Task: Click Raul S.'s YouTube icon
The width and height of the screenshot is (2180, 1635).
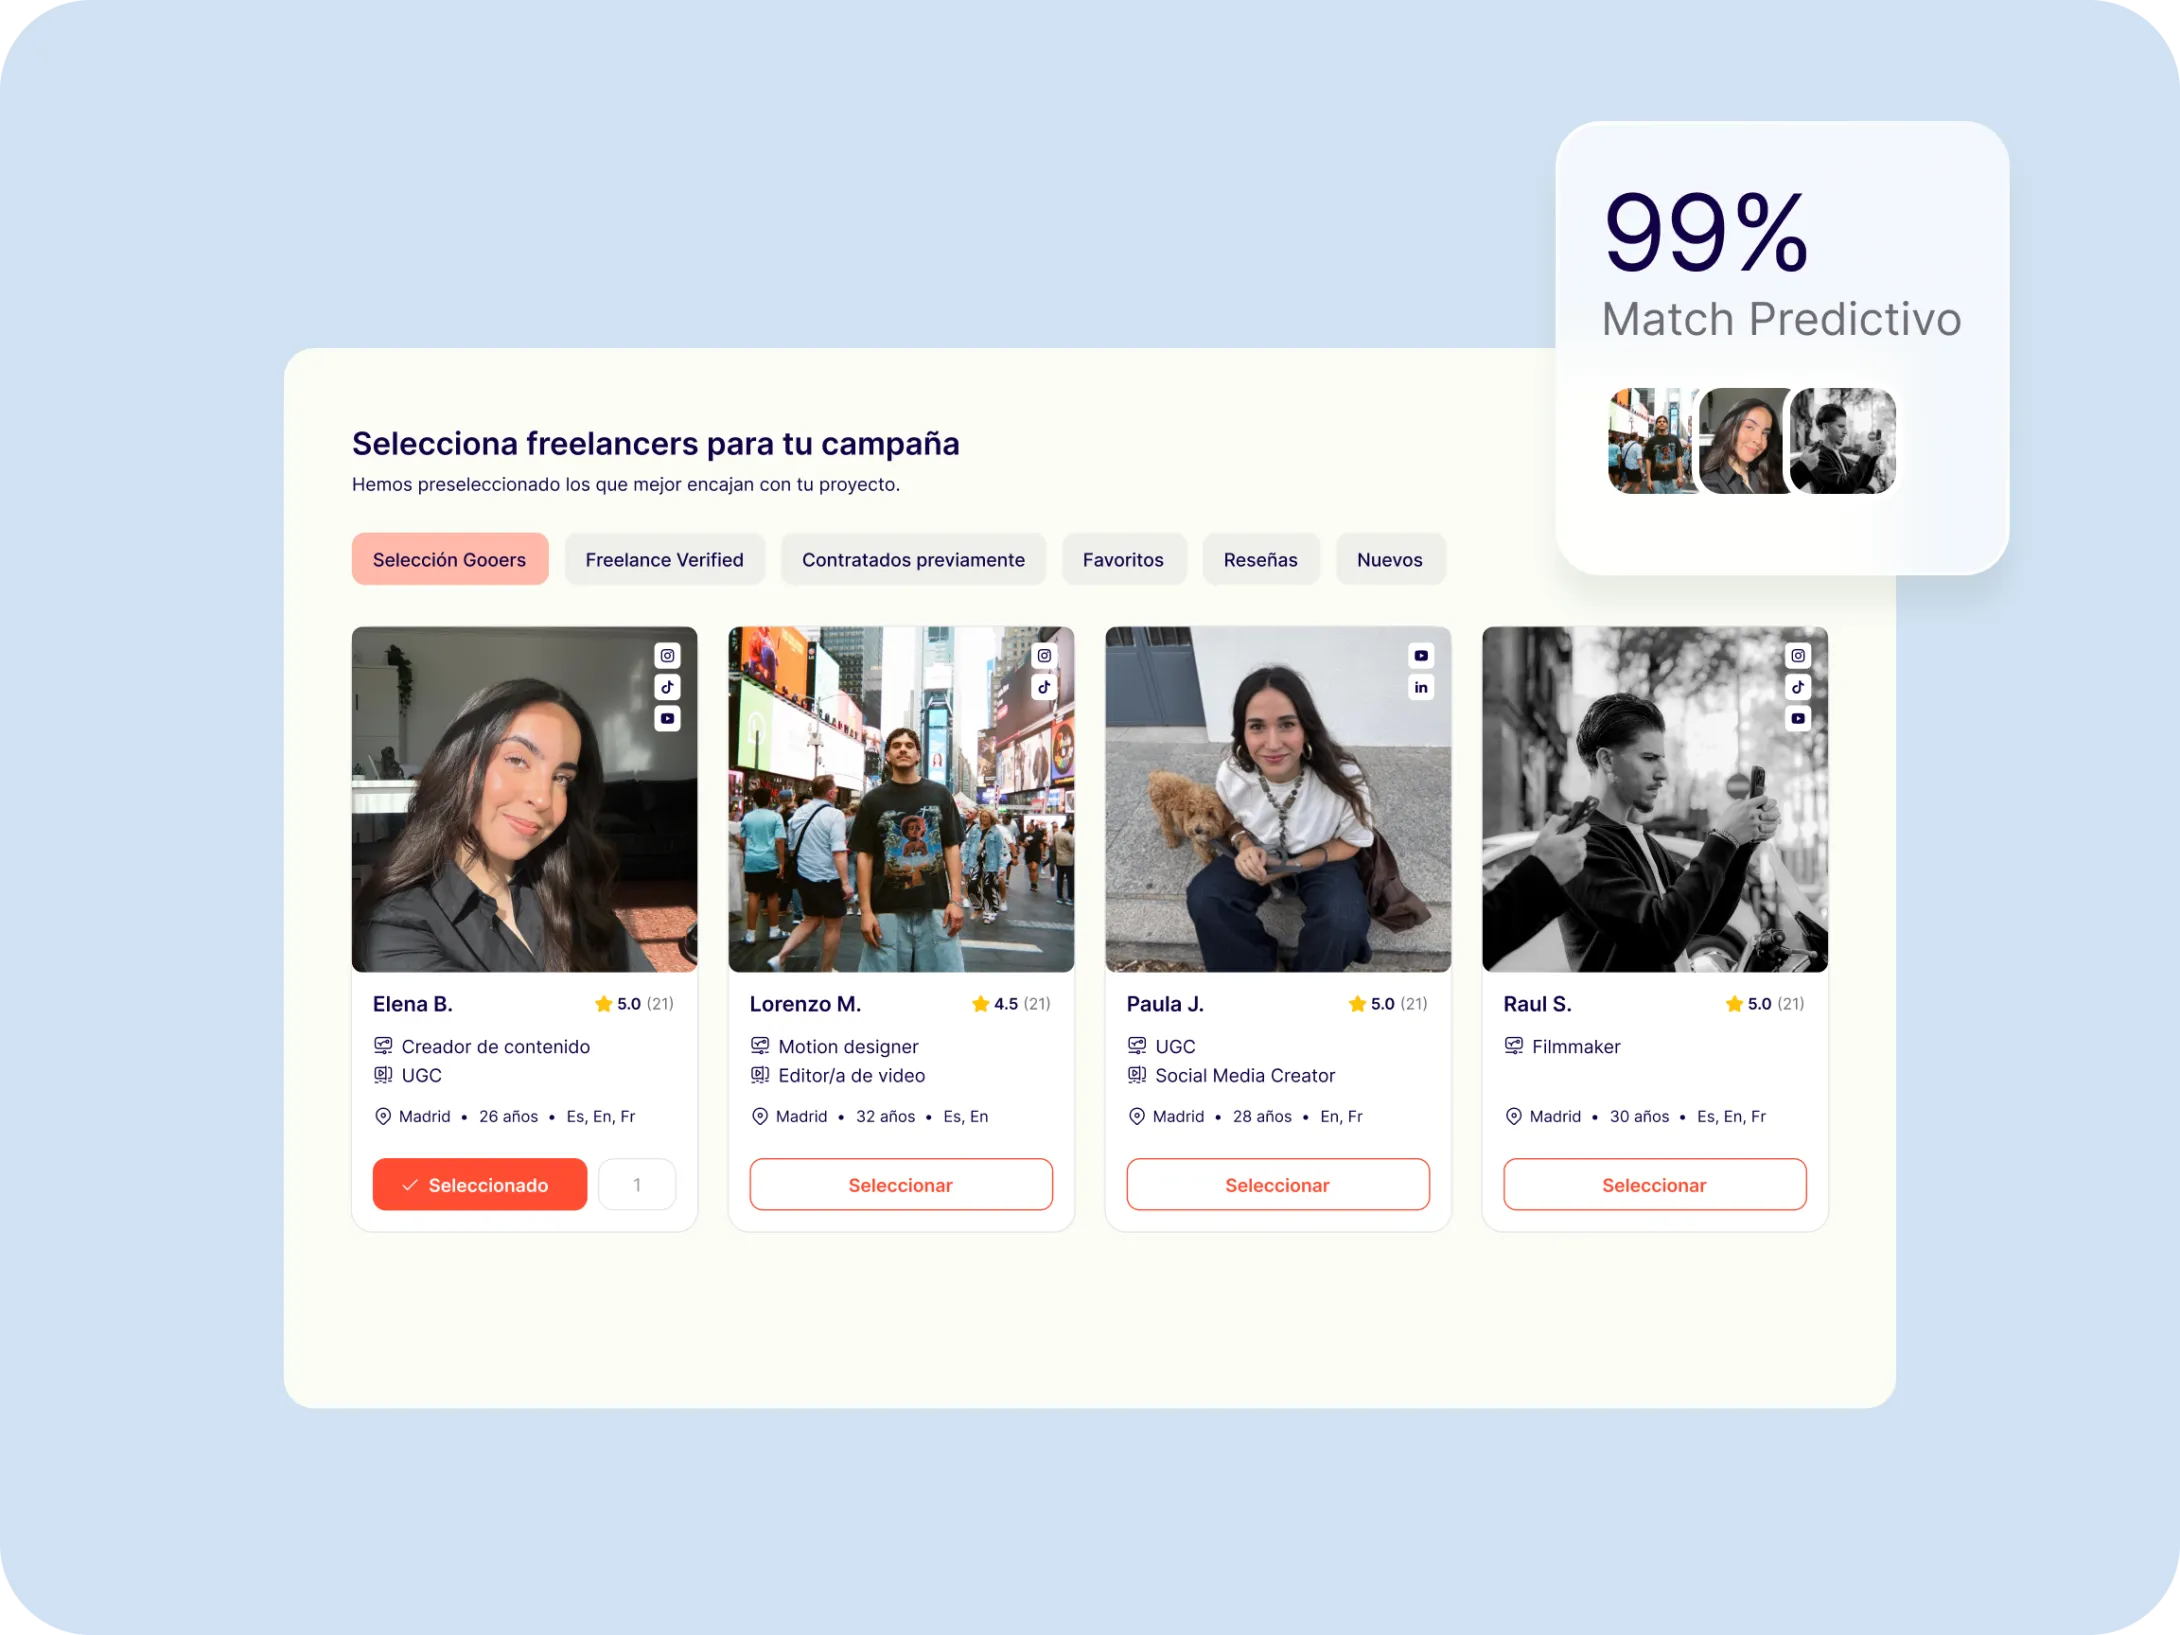Action: click(x=1798, y=718)
